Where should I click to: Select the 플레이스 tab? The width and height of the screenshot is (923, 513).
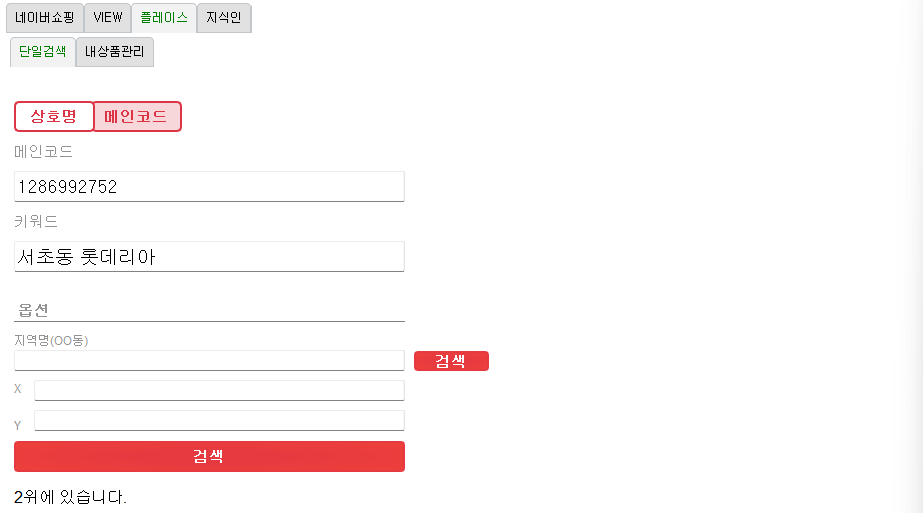pos(164,18)
